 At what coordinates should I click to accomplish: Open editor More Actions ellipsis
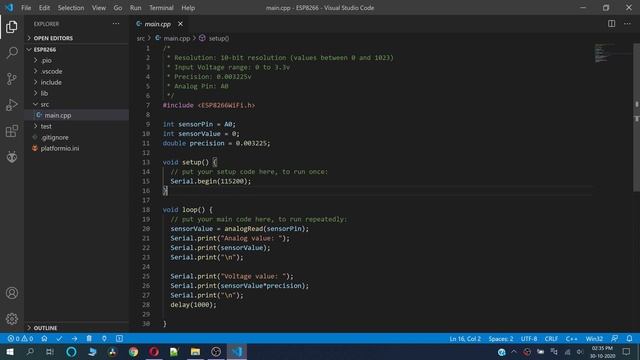click(627, 24)
